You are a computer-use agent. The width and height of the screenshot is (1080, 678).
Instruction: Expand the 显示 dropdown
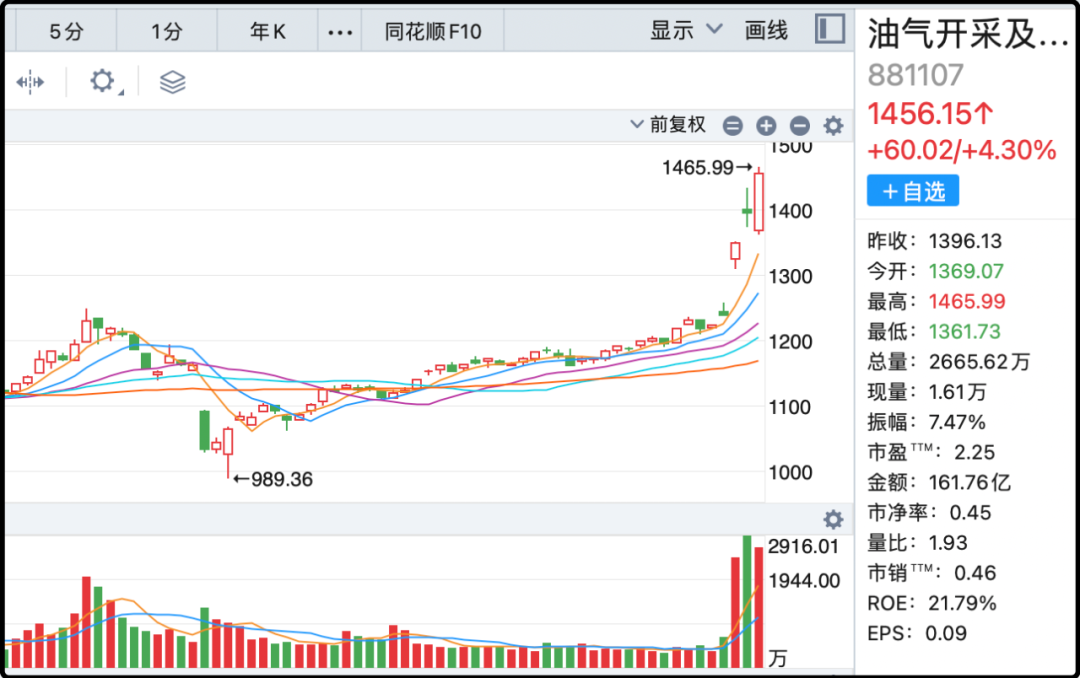(686, 31)
